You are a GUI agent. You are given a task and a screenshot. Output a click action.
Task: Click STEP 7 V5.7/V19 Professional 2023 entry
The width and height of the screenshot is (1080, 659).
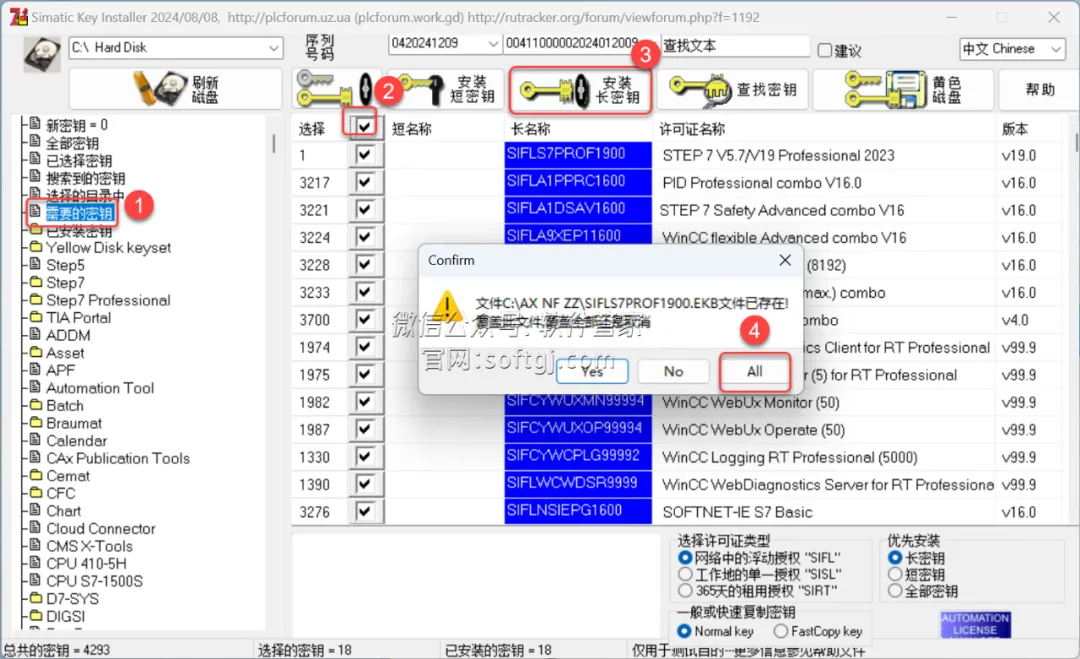pyautogui.click(x=778, y=156)
